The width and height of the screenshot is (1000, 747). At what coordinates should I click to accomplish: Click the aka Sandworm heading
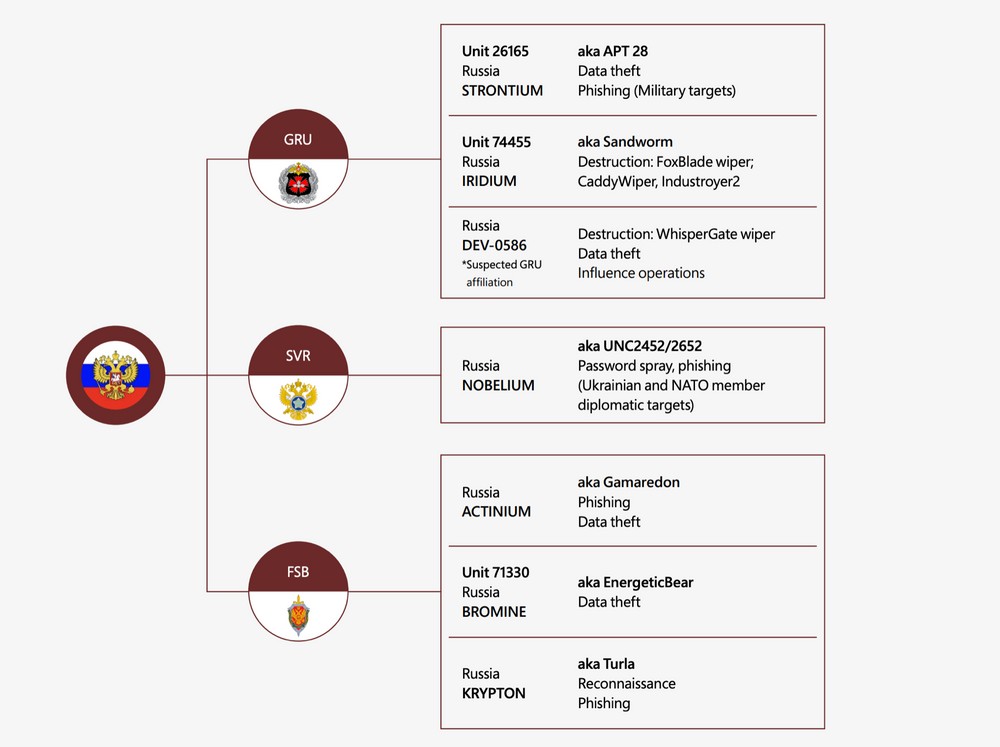coord(625,142)
